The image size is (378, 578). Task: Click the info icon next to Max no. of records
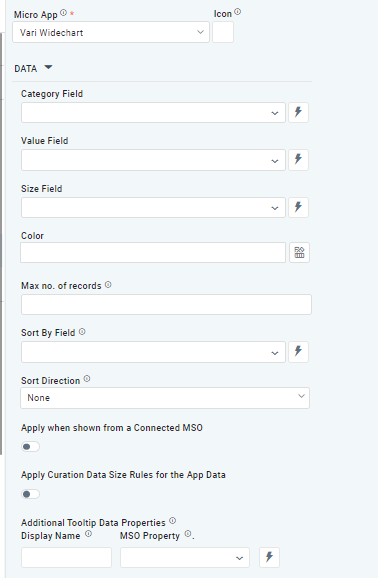coord(108,285)
